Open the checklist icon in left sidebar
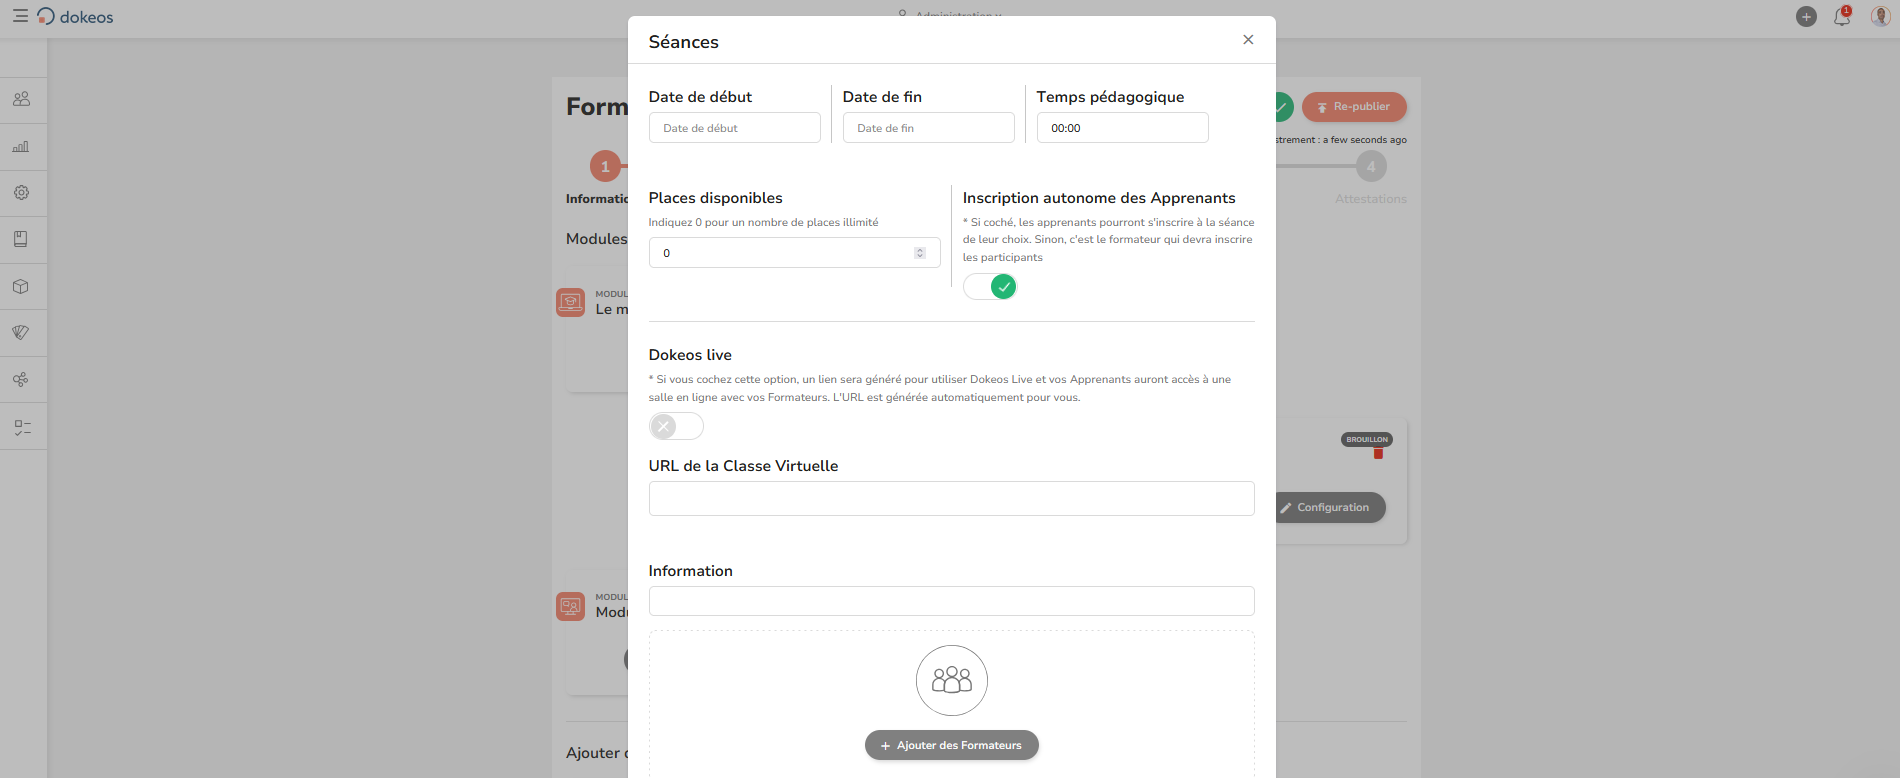Image resolution: width=1900 pixels, height=778 pixels. pyautogui.click(x=22, y=427)
